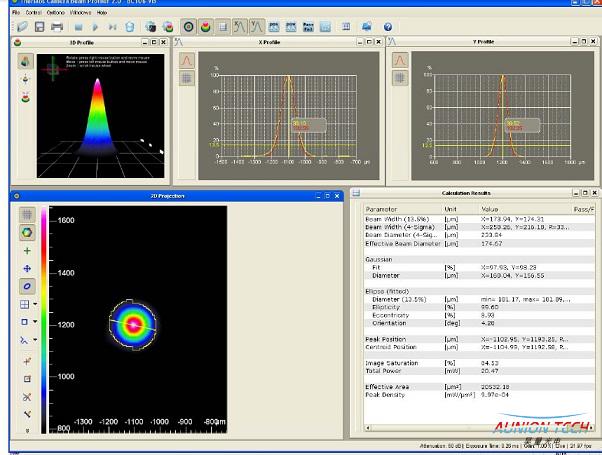
Task: Click the first plot window toolbar icon
Action: coord(274,27)
